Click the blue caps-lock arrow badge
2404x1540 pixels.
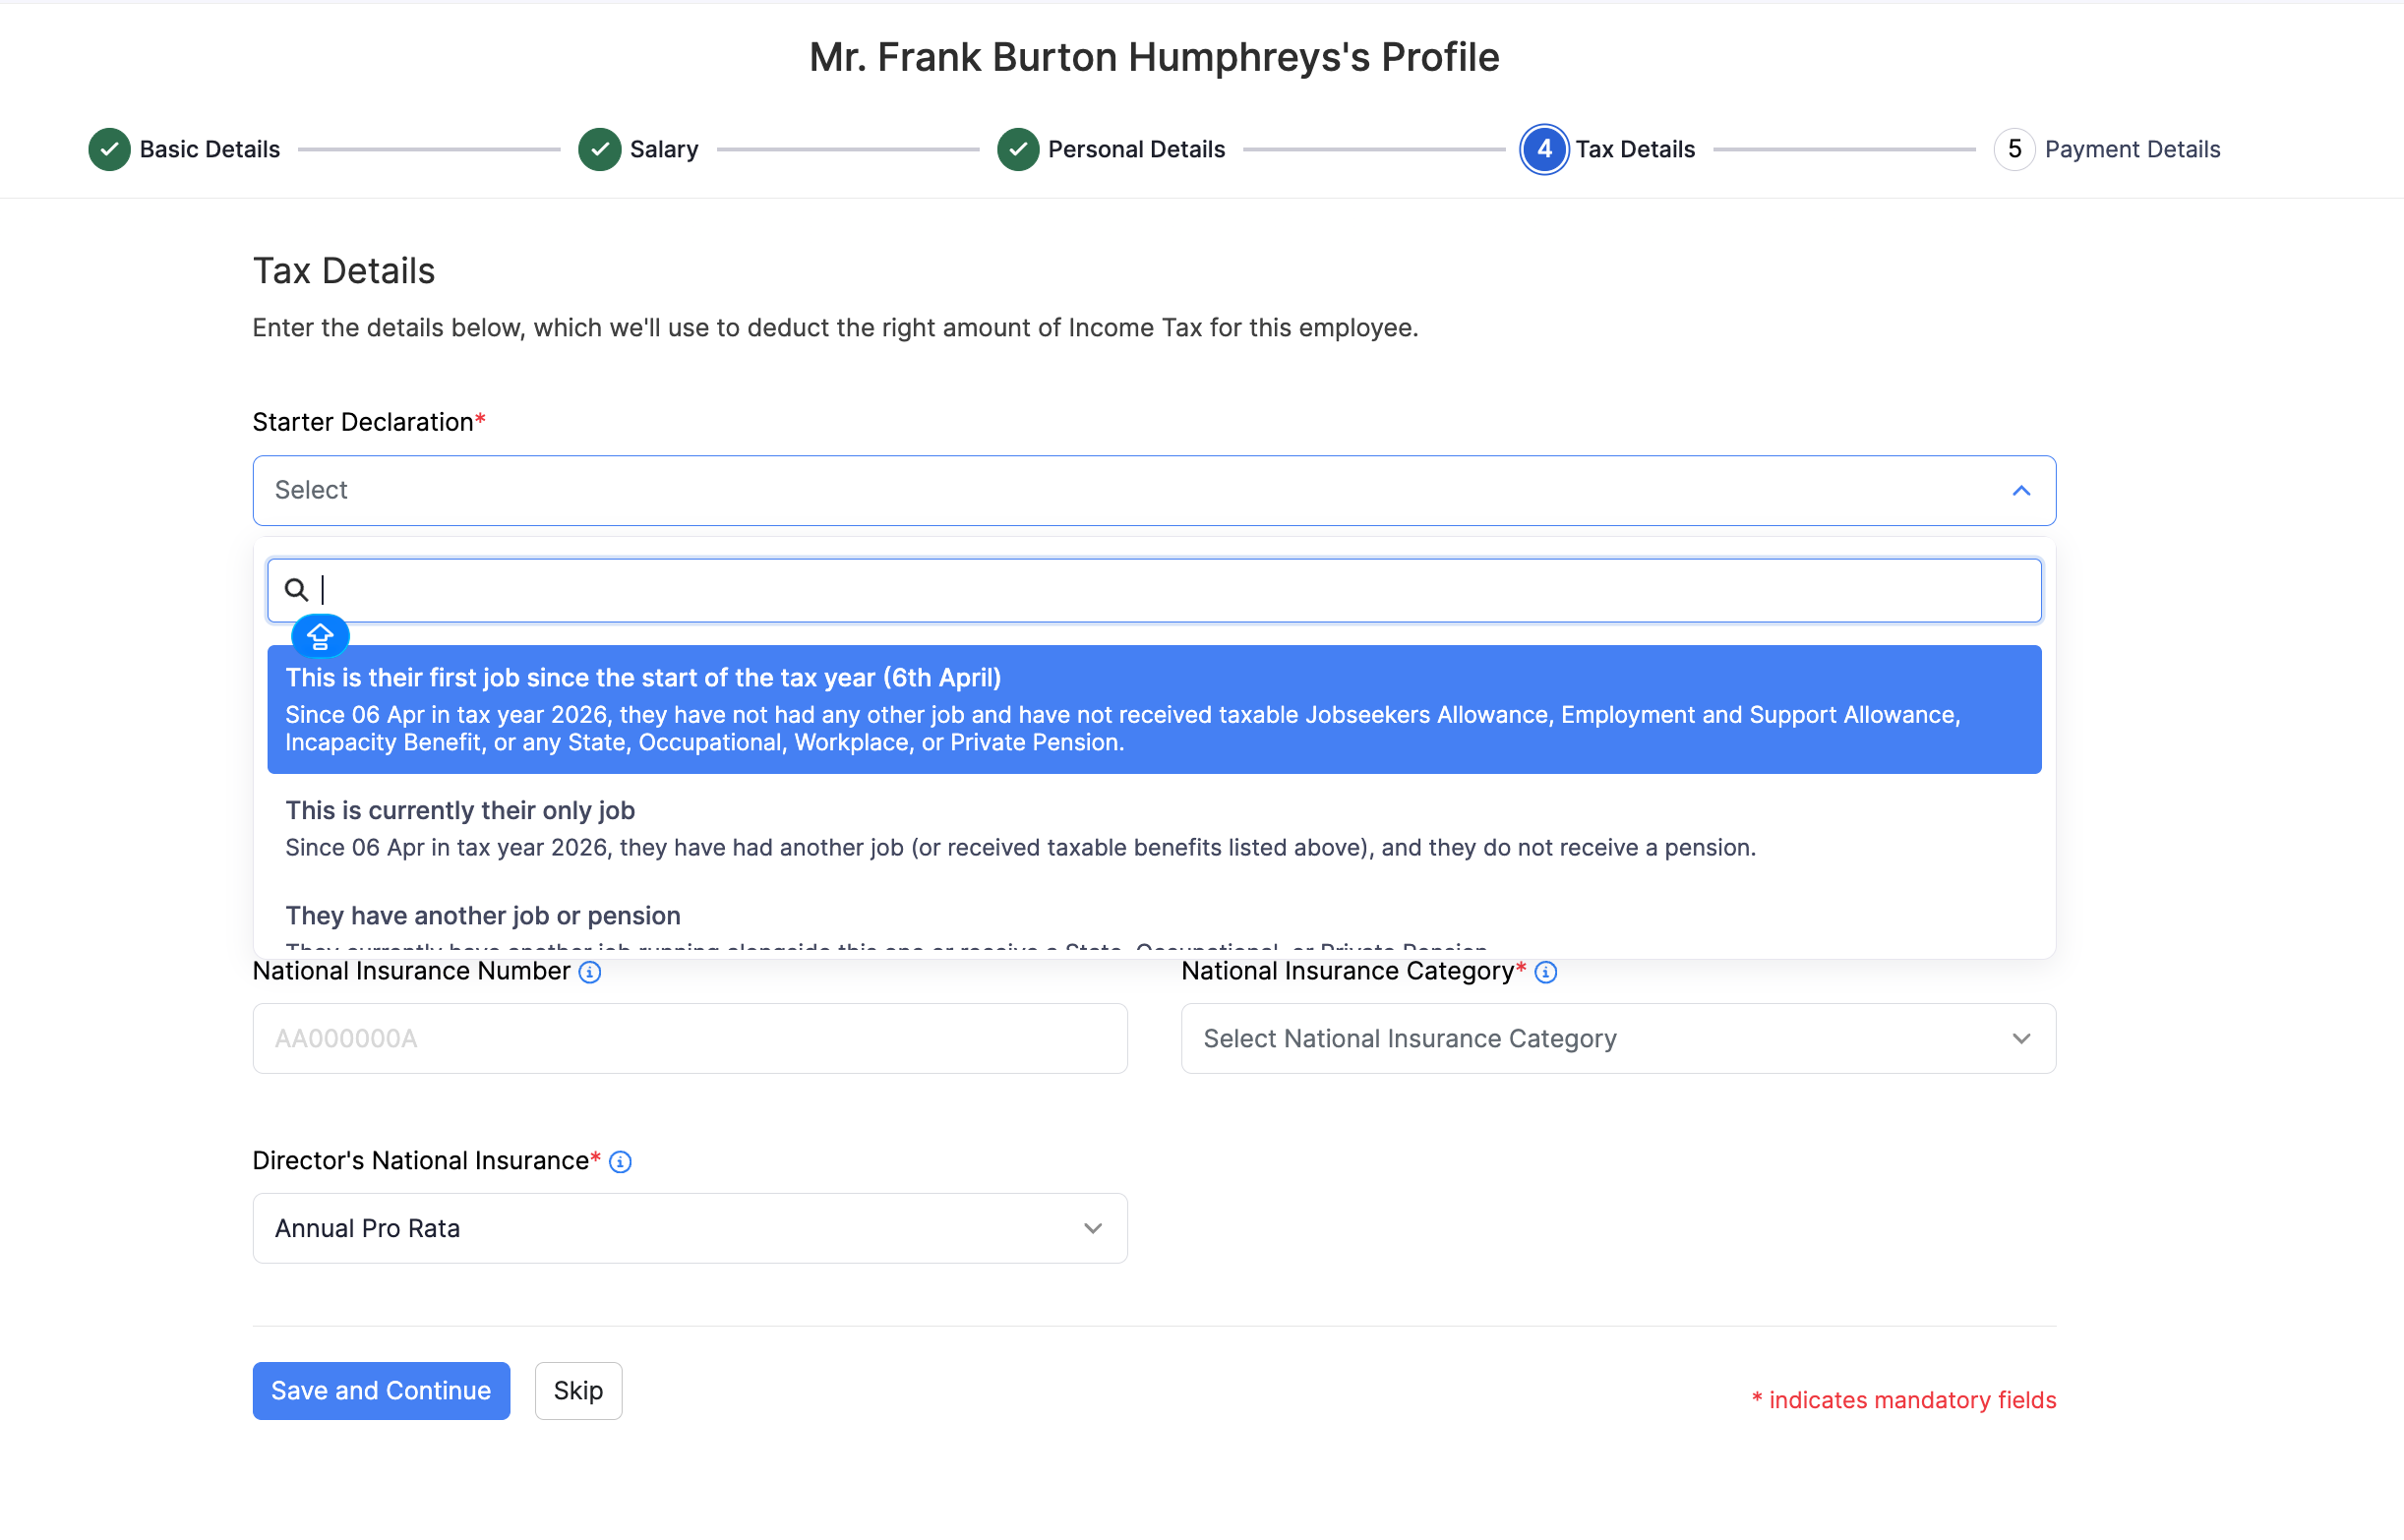click(320, 636)
